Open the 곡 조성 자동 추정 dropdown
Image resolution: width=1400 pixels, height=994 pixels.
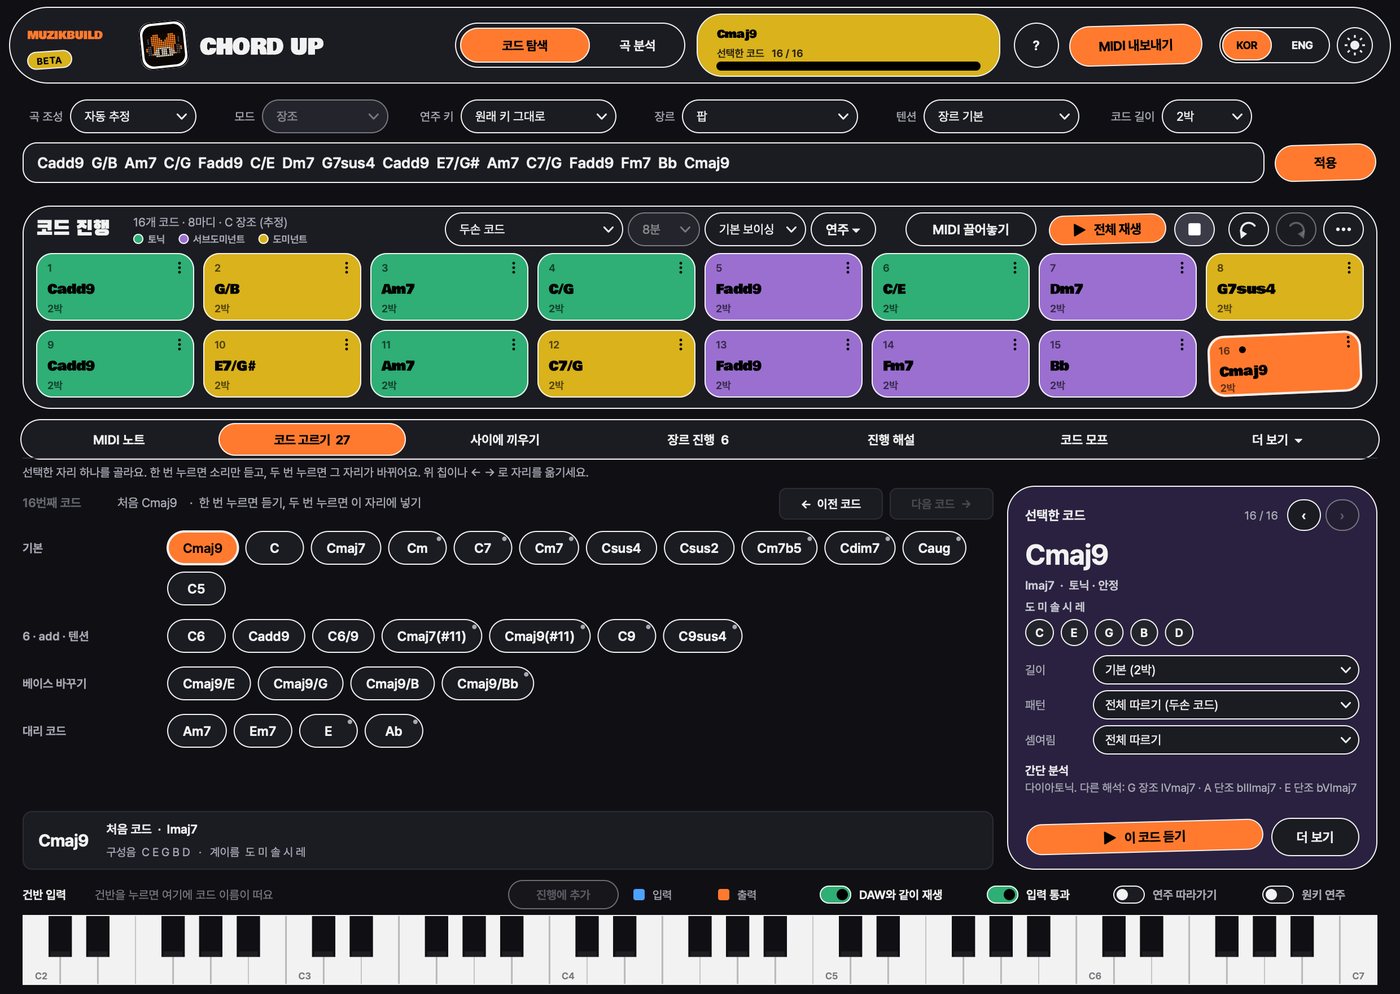pos(134,116)
